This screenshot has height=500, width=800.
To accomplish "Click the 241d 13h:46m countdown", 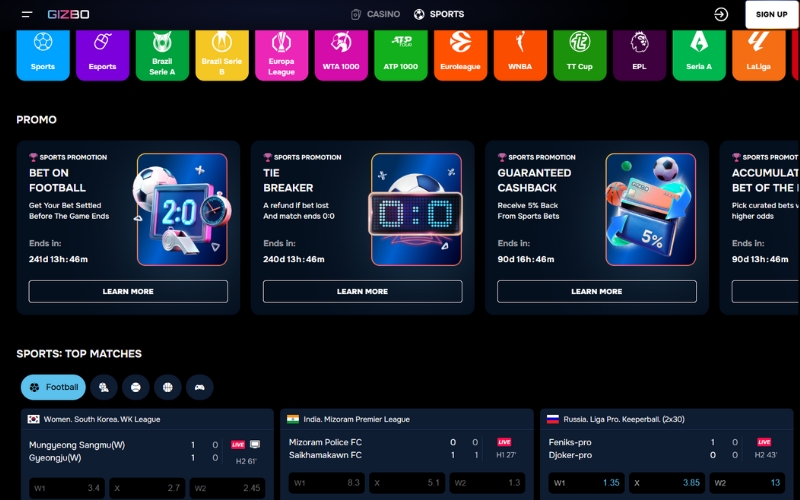I will [x=58, y=259].
